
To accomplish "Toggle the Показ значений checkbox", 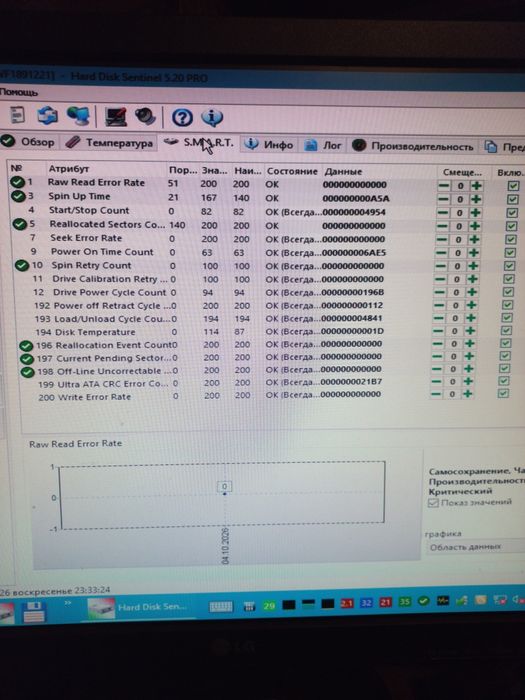I will 433,503.
